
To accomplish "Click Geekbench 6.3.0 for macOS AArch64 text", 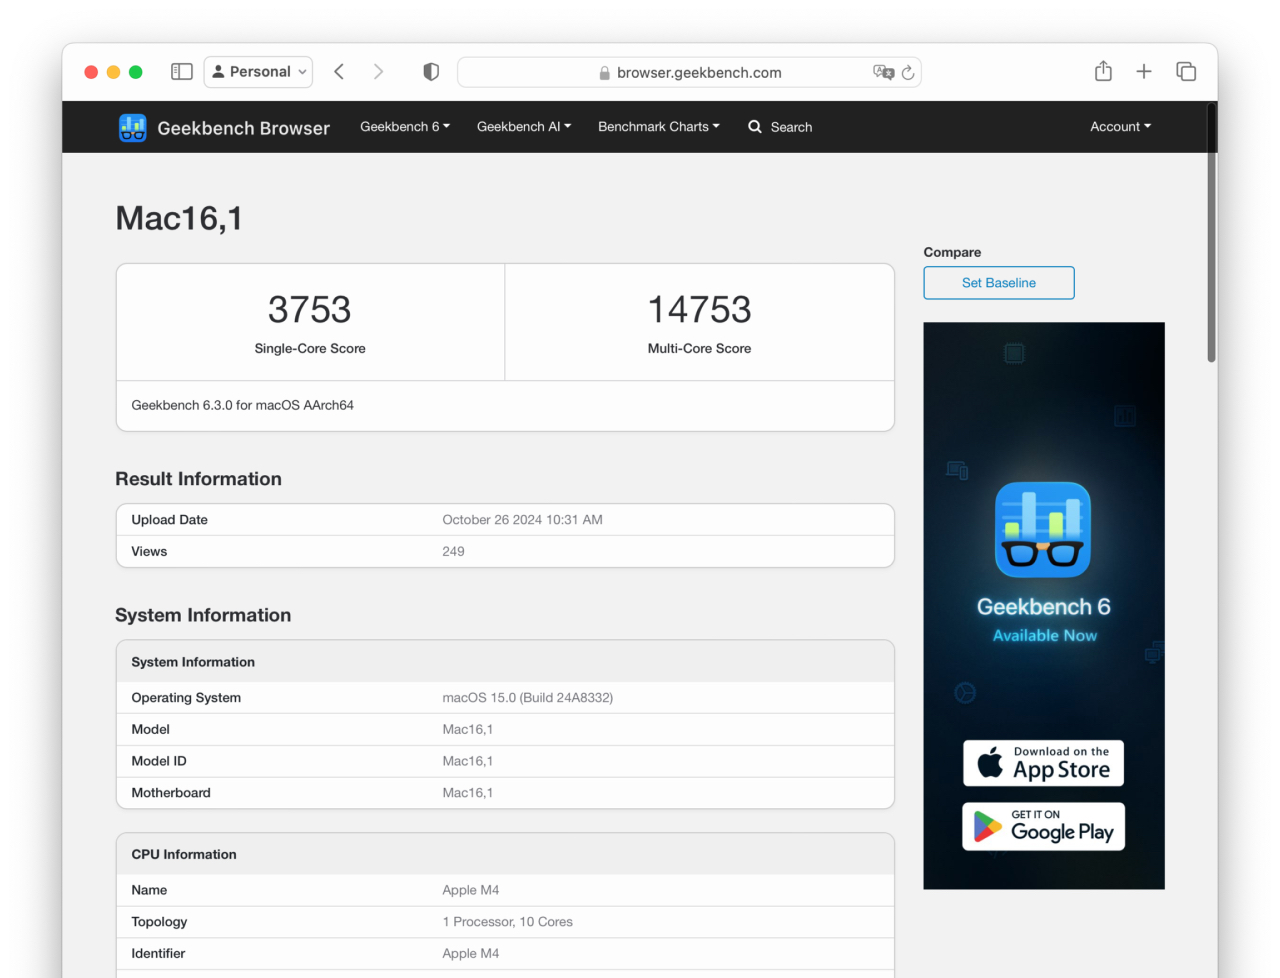I will 243,405.
